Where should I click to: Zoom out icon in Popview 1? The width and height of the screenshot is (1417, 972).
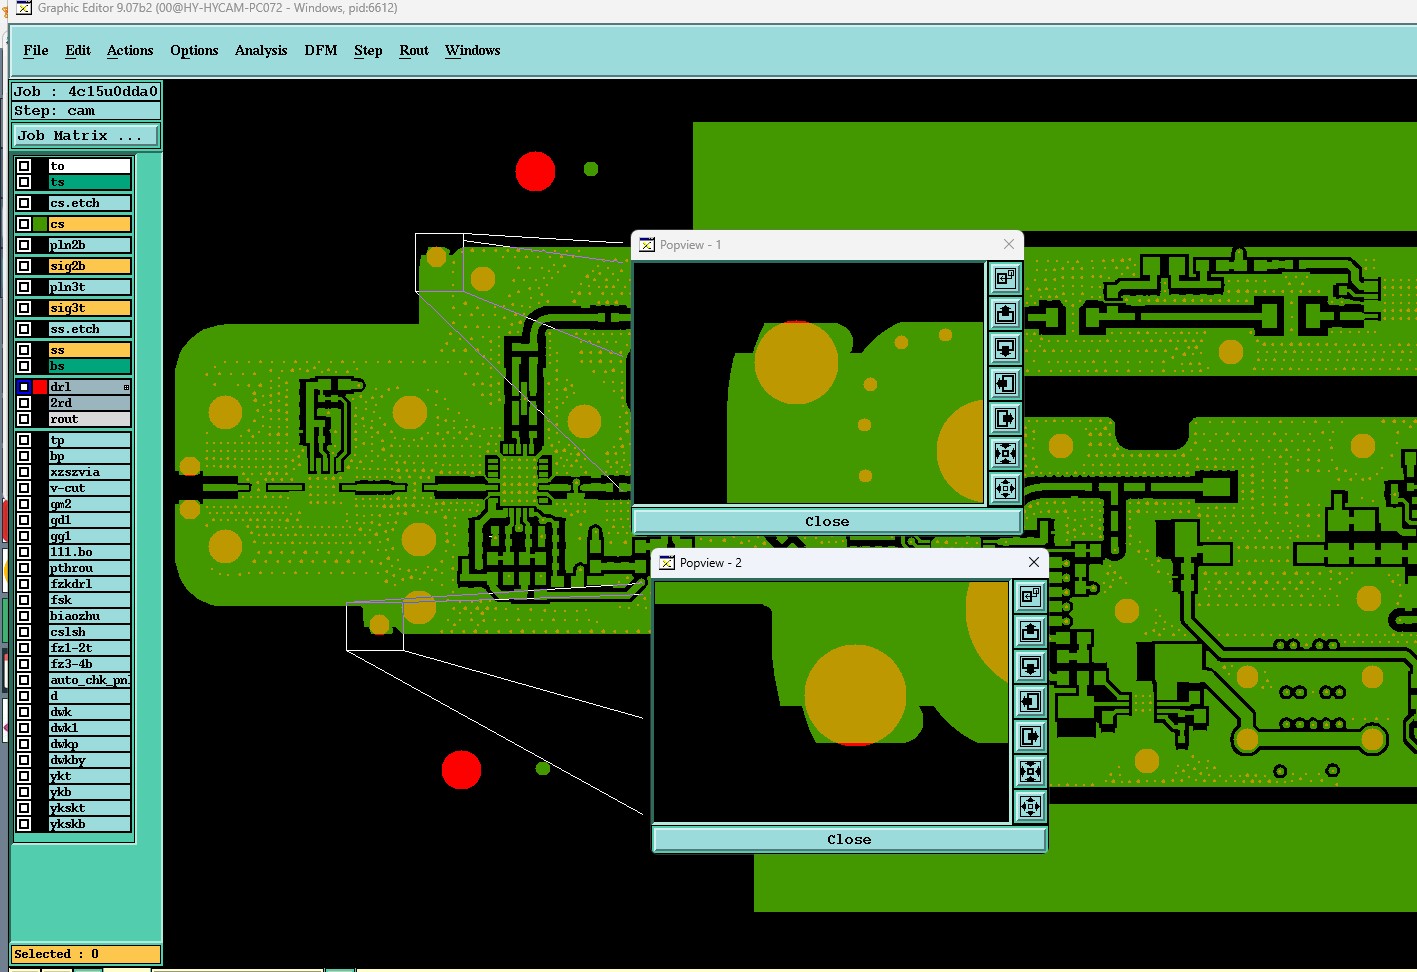tap(1005, 488)
